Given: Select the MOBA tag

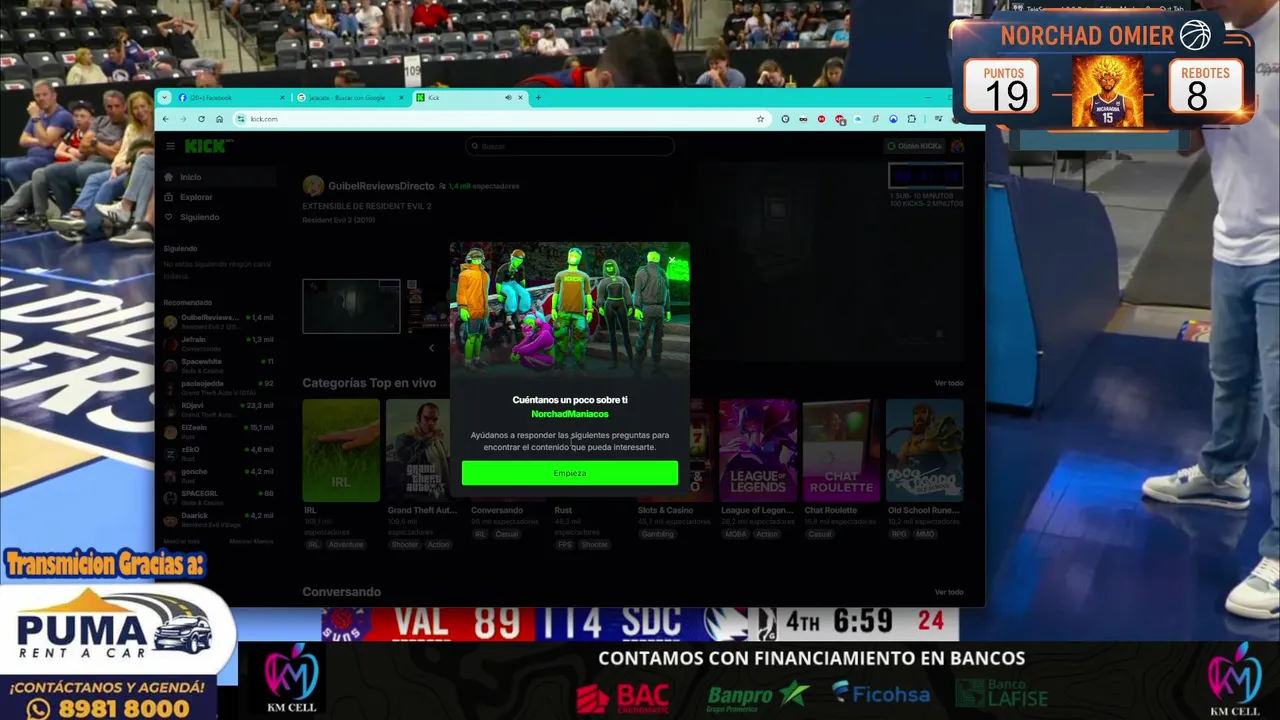Looking at the screenshot, I should pos(735,534).
